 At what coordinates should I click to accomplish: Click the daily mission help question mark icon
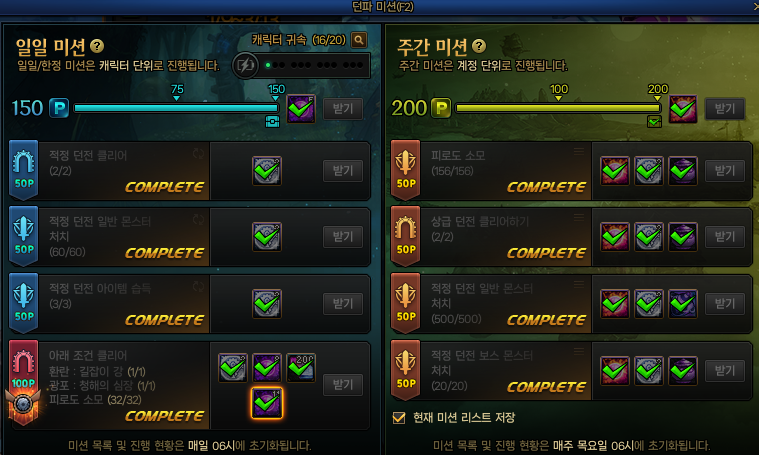pyautogui.click(x=97, y=46)
